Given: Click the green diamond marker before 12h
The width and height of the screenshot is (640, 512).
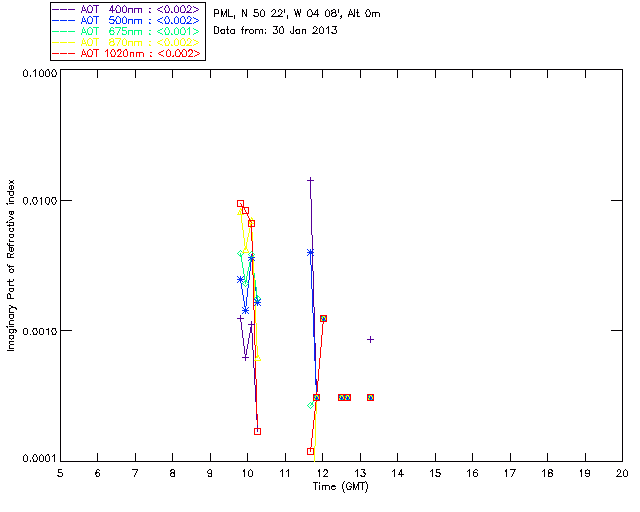Looking at the screenshot, I should pos(310,405).
